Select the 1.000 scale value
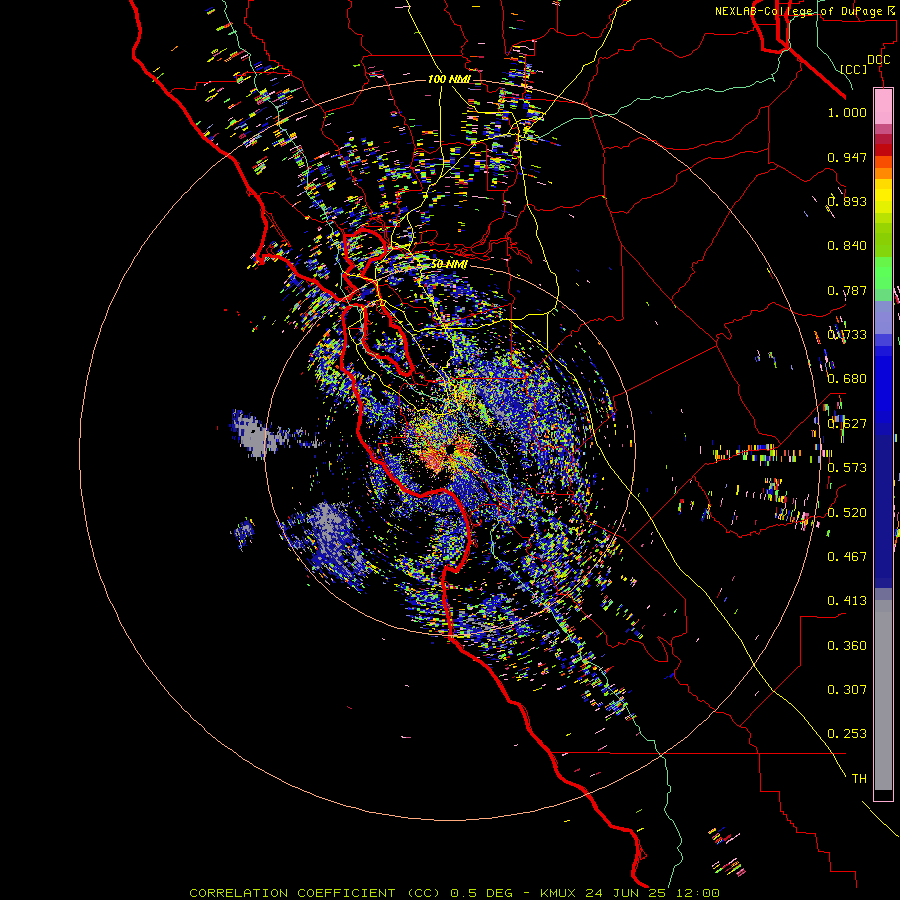Image resolution: width=900 pixels, height=900 pixels. click(x=847, y=112)
